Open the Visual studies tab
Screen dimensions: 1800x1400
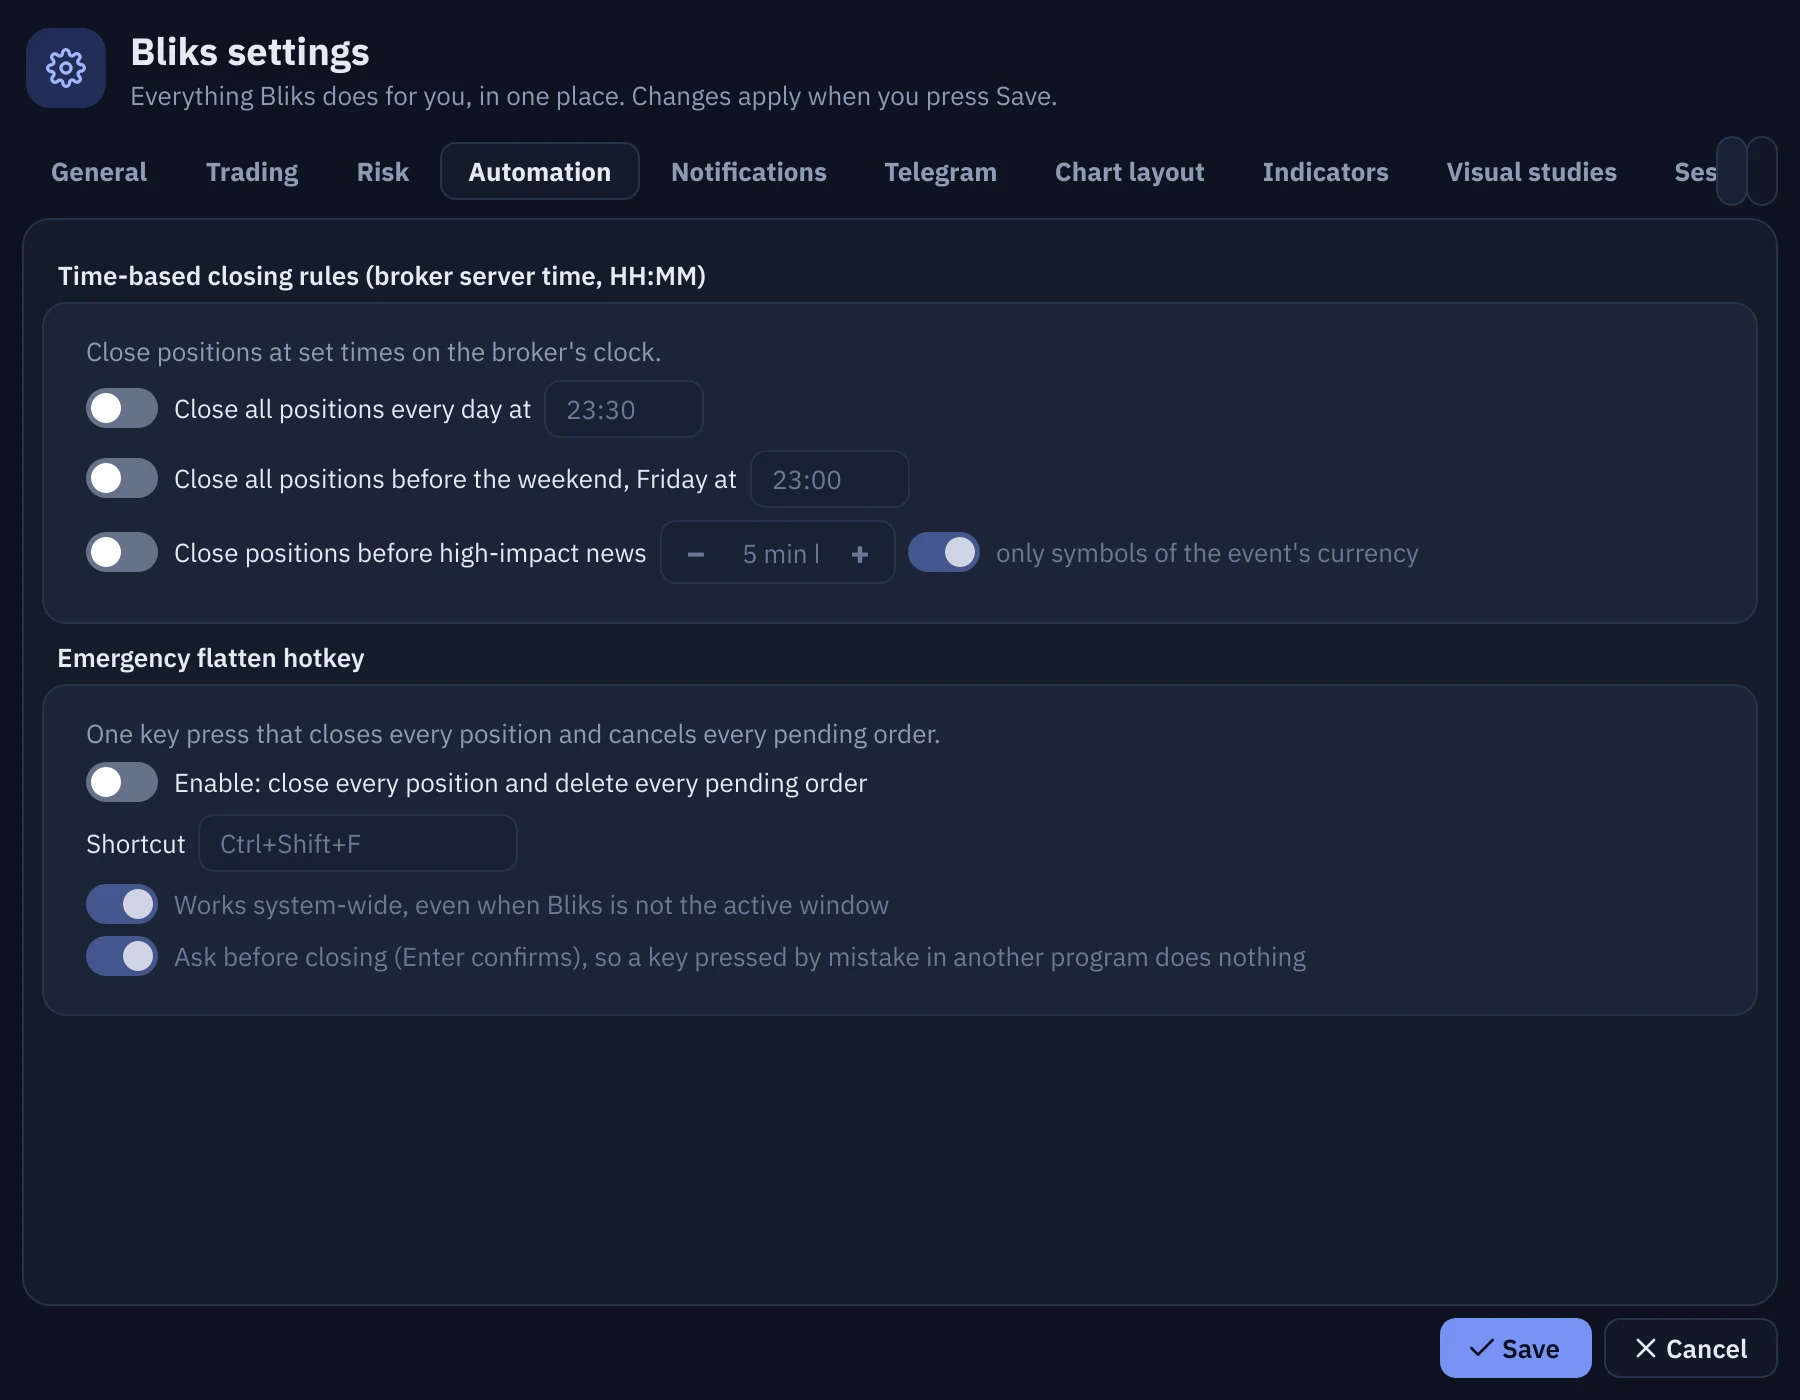click(1532, 172)
